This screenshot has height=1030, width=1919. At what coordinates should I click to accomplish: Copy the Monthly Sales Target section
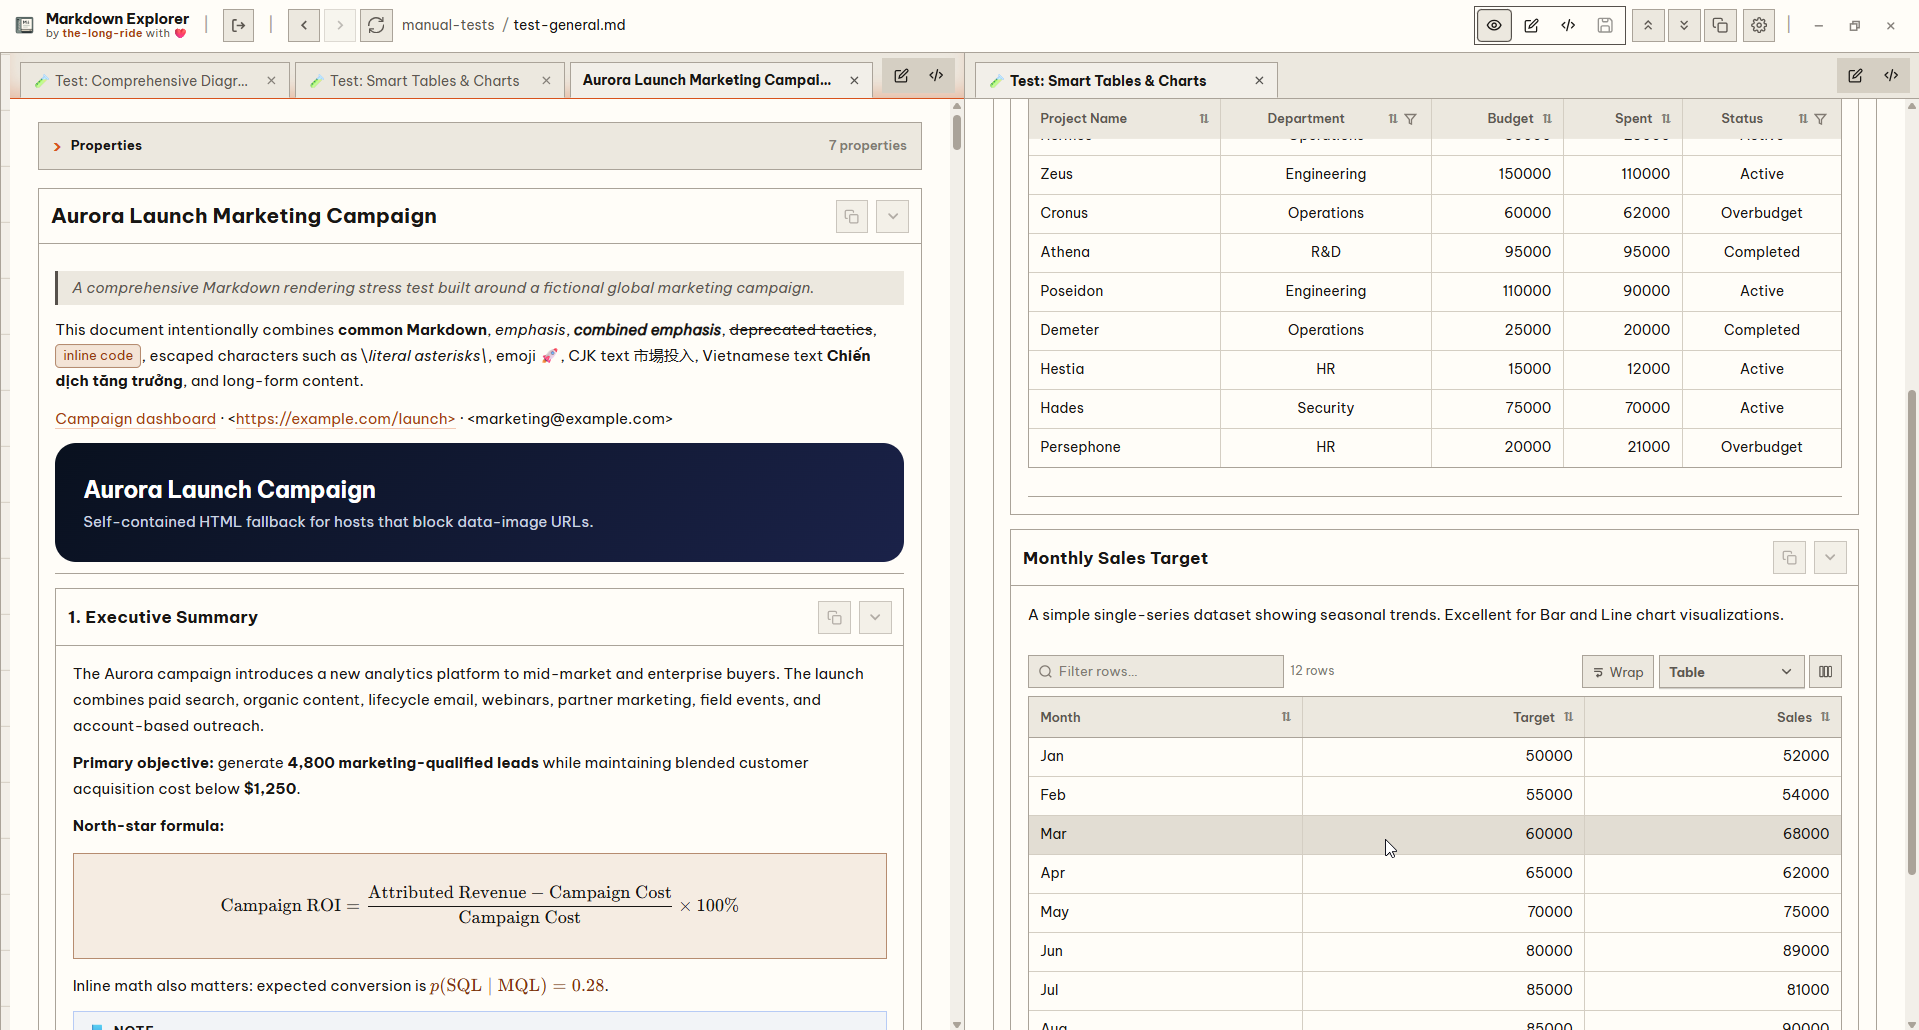(x=1789, y=558)
